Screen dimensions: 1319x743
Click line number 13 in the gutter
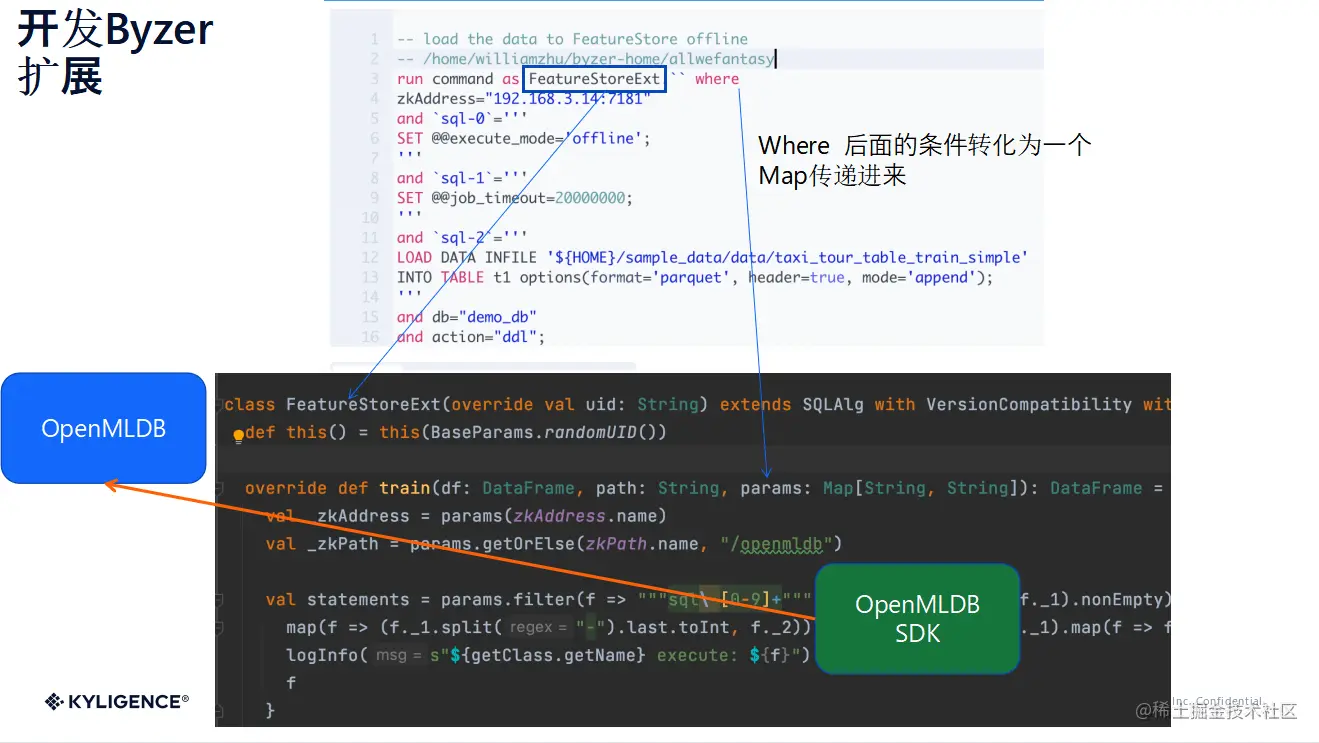click(372, 277)
